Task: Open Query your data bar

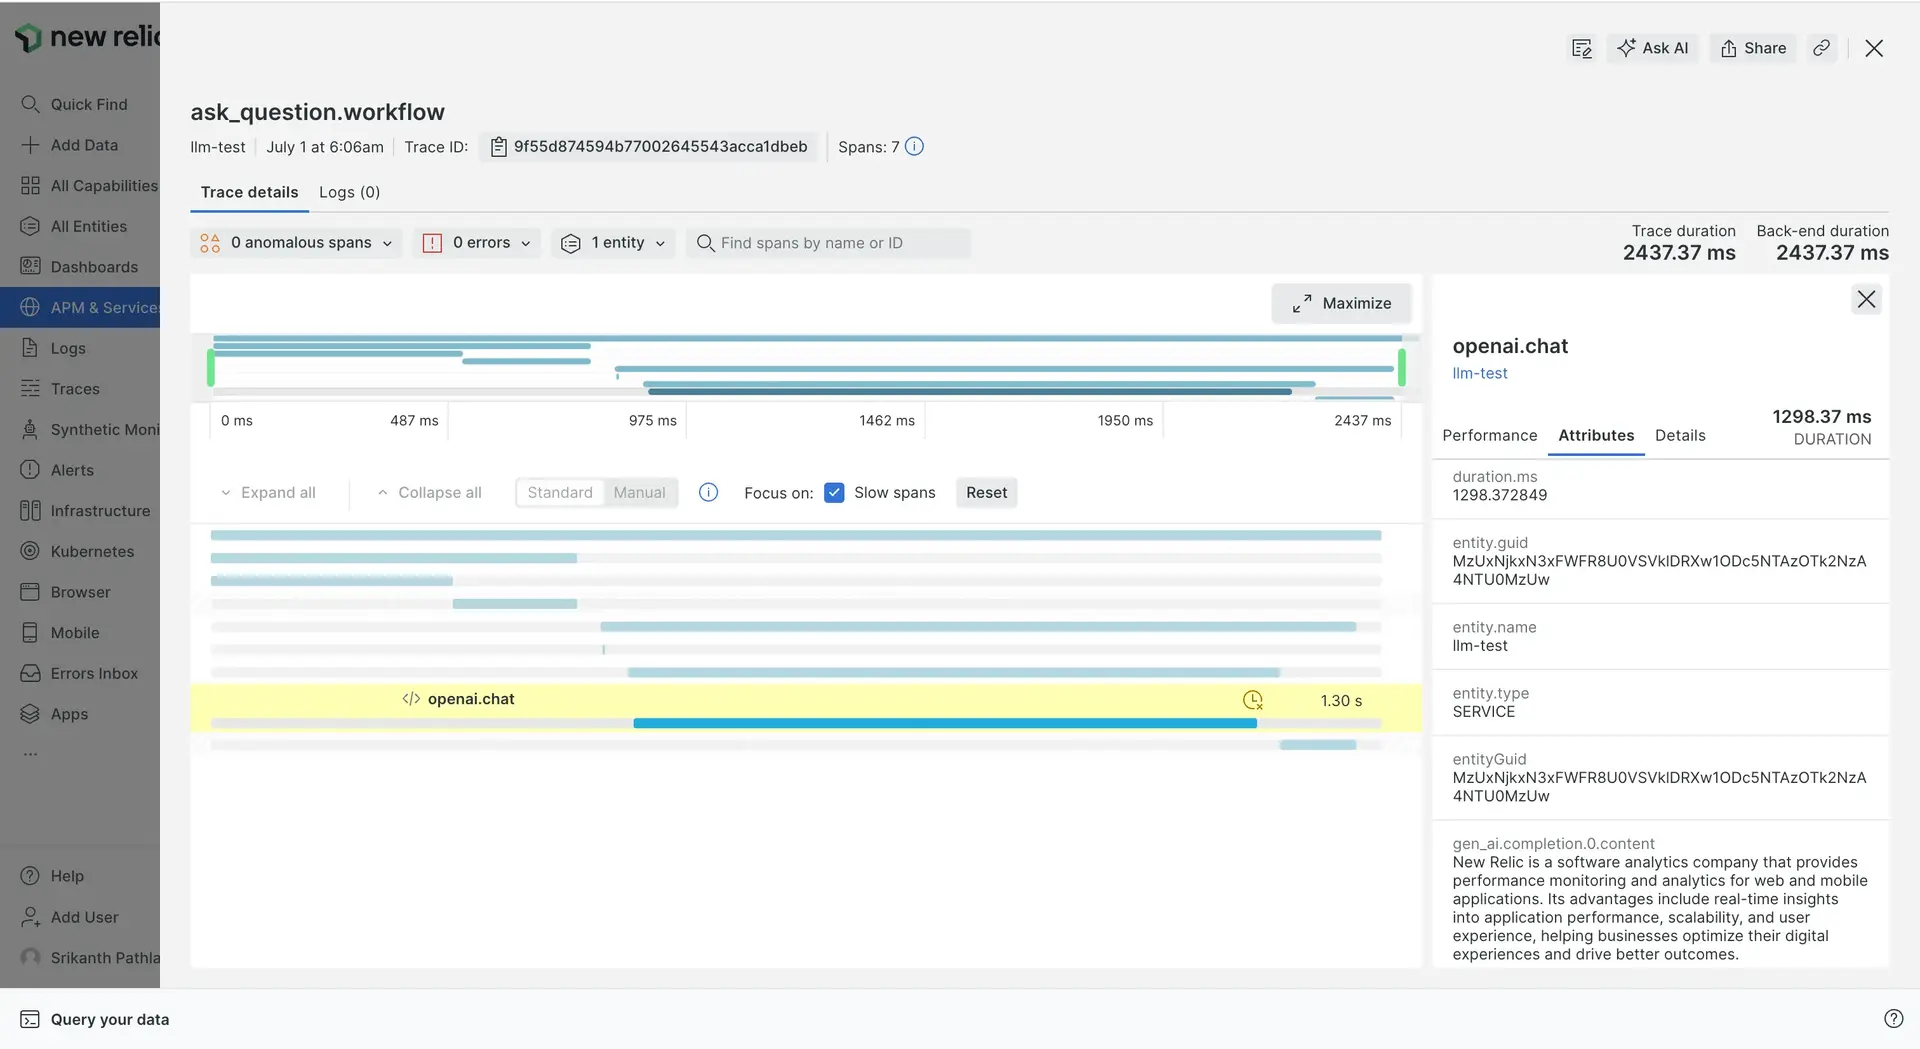Action: 95,1019
